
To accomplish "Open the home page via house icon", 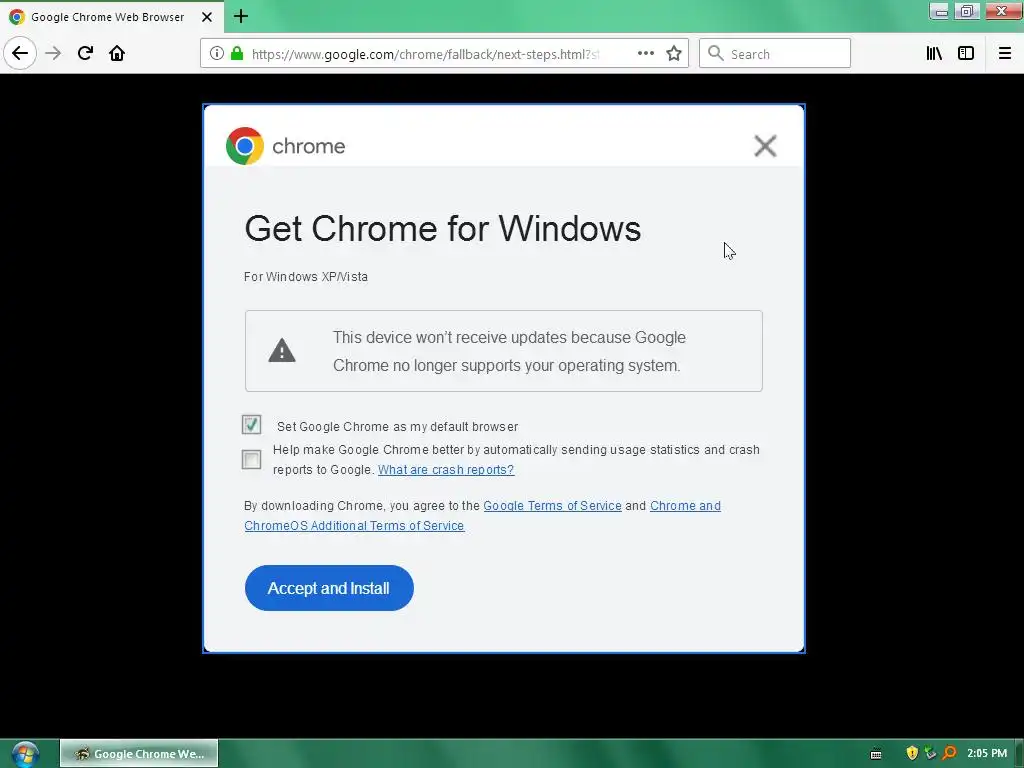I will tap(117, 54).
